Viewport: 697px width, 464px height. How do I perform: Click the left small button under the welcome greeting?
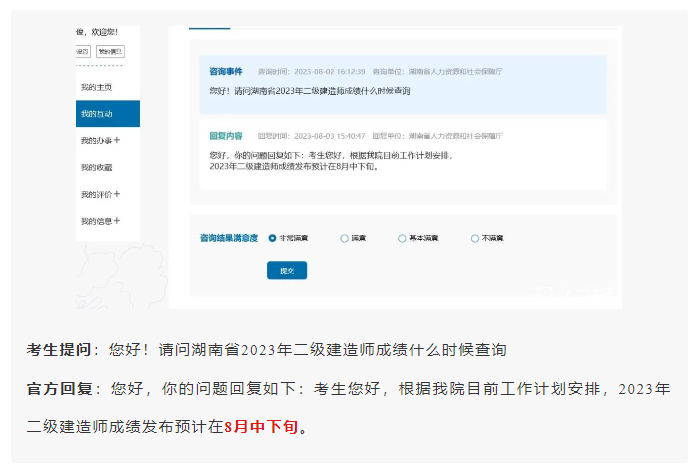click(x=83, y=51)
